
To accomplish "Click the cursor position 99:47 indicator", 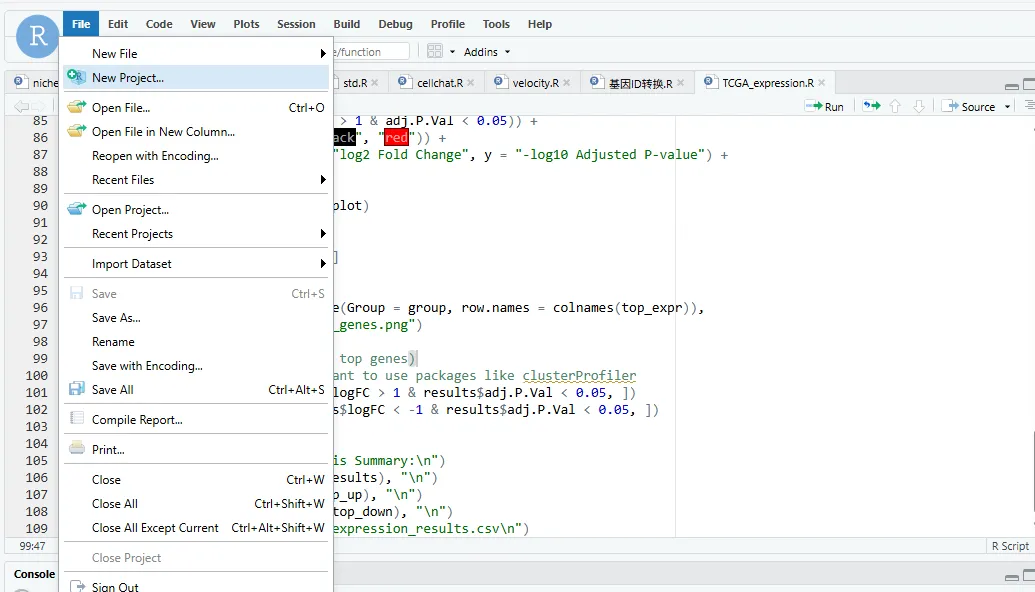I will [32, 546].
